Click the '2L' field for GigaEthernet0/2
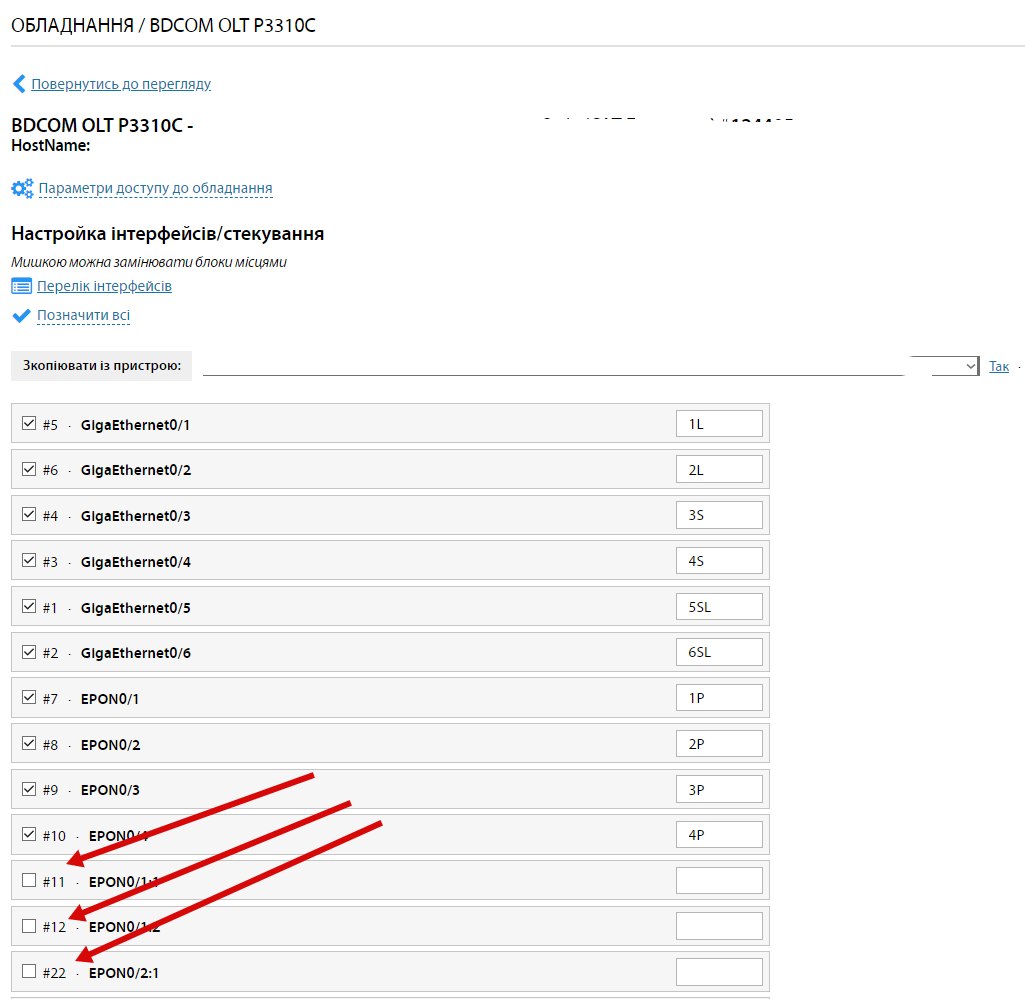This screenshot has height=999, width=1025. pos(719,469)
